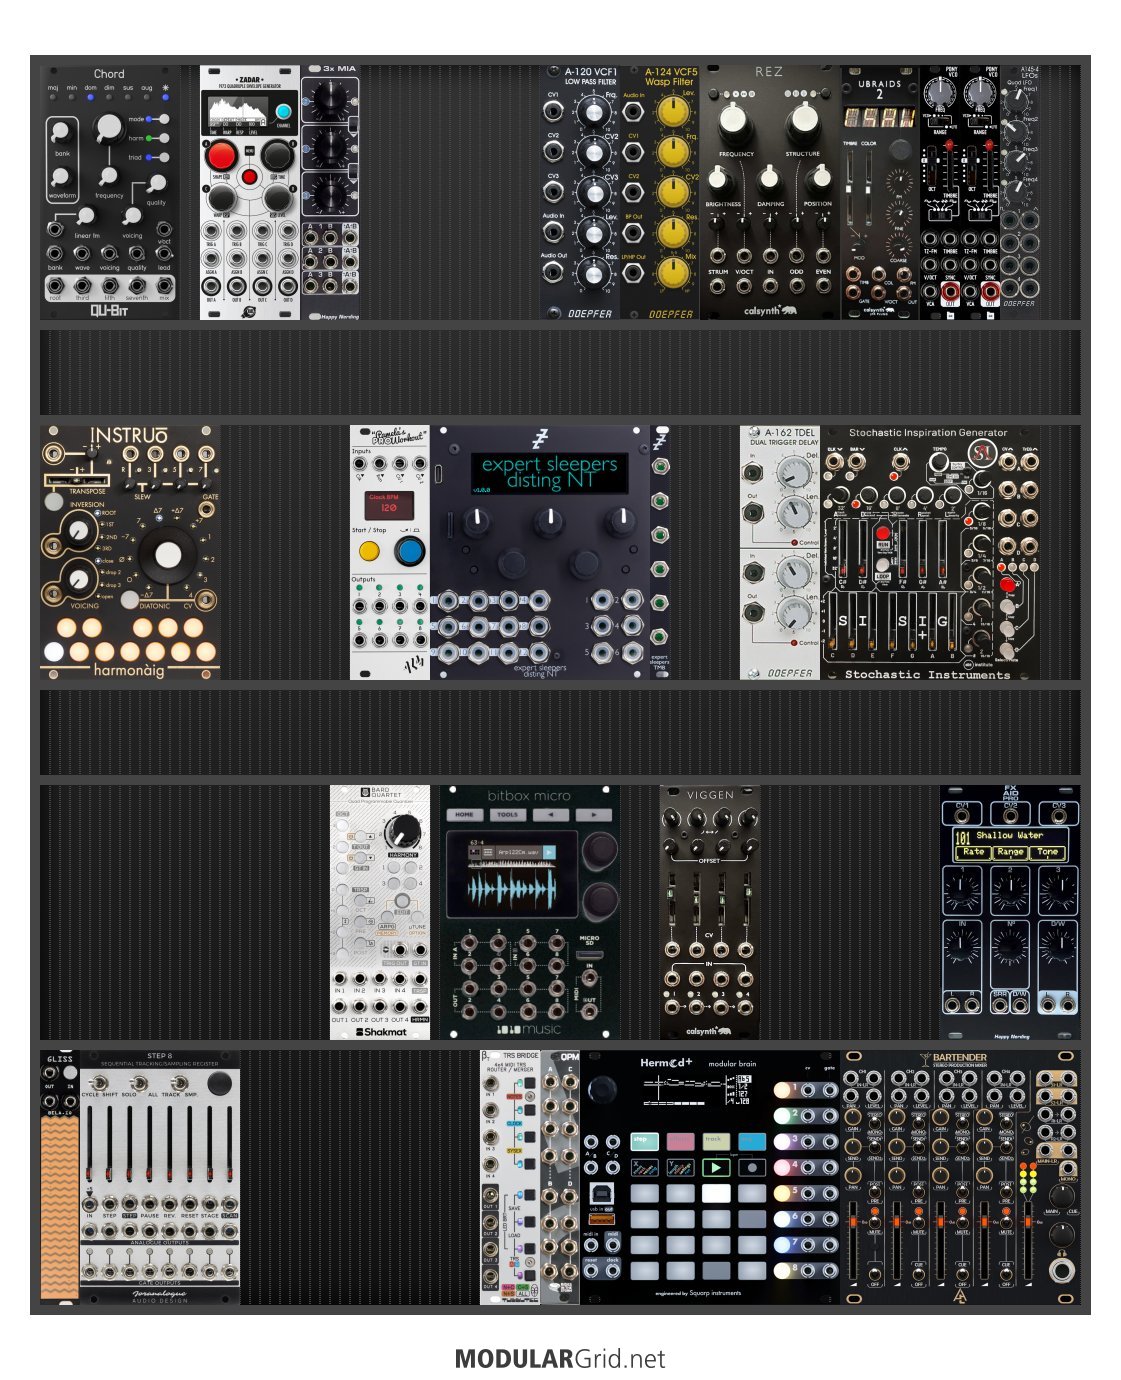Viewport: 1121px width, 1380px height.
Task: Click the mix output jack on Chord
Action: [164, 287]
